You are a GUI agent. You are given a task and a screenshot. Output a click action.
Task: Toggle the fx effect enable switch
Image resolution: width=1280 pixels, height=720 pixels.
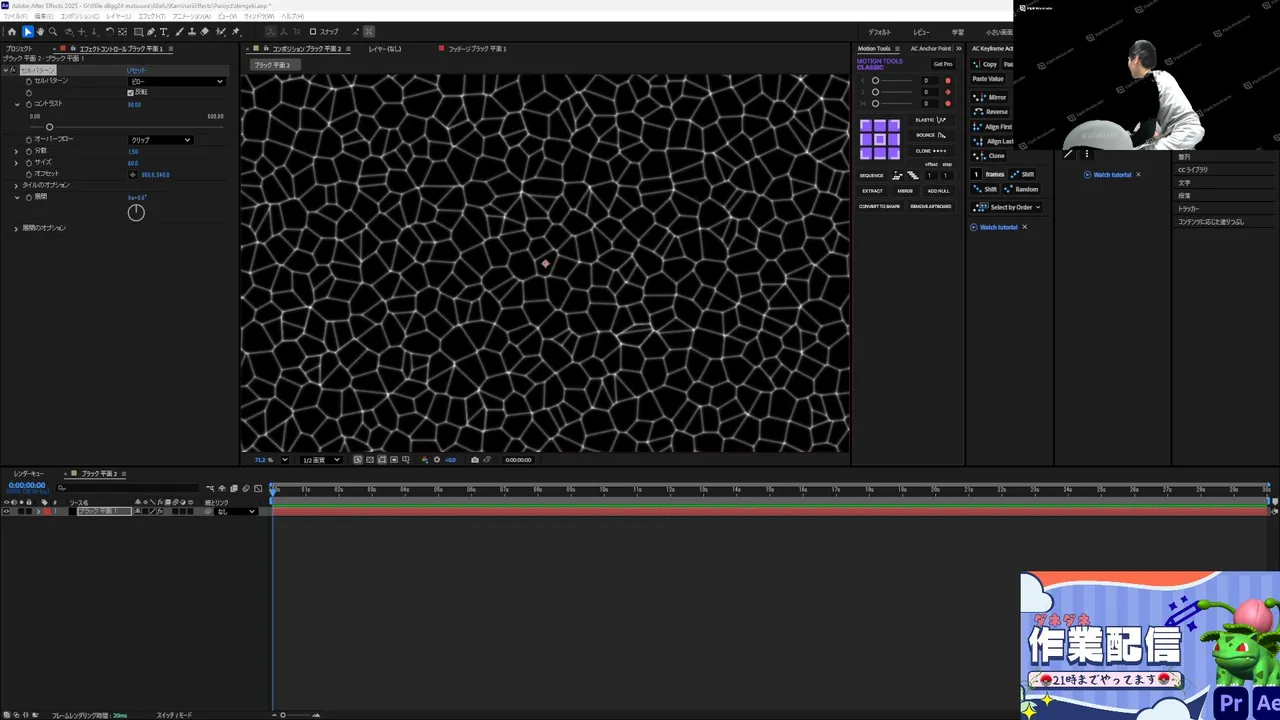13,70
